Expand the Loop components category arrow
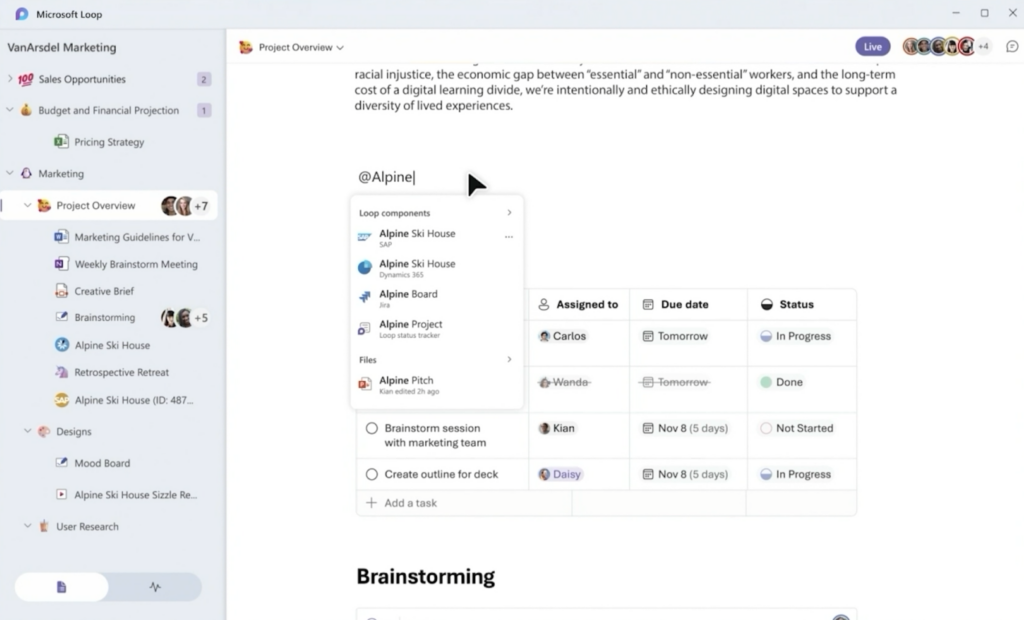Viewport: 1024px width, 620px height. tap(509, 212)
